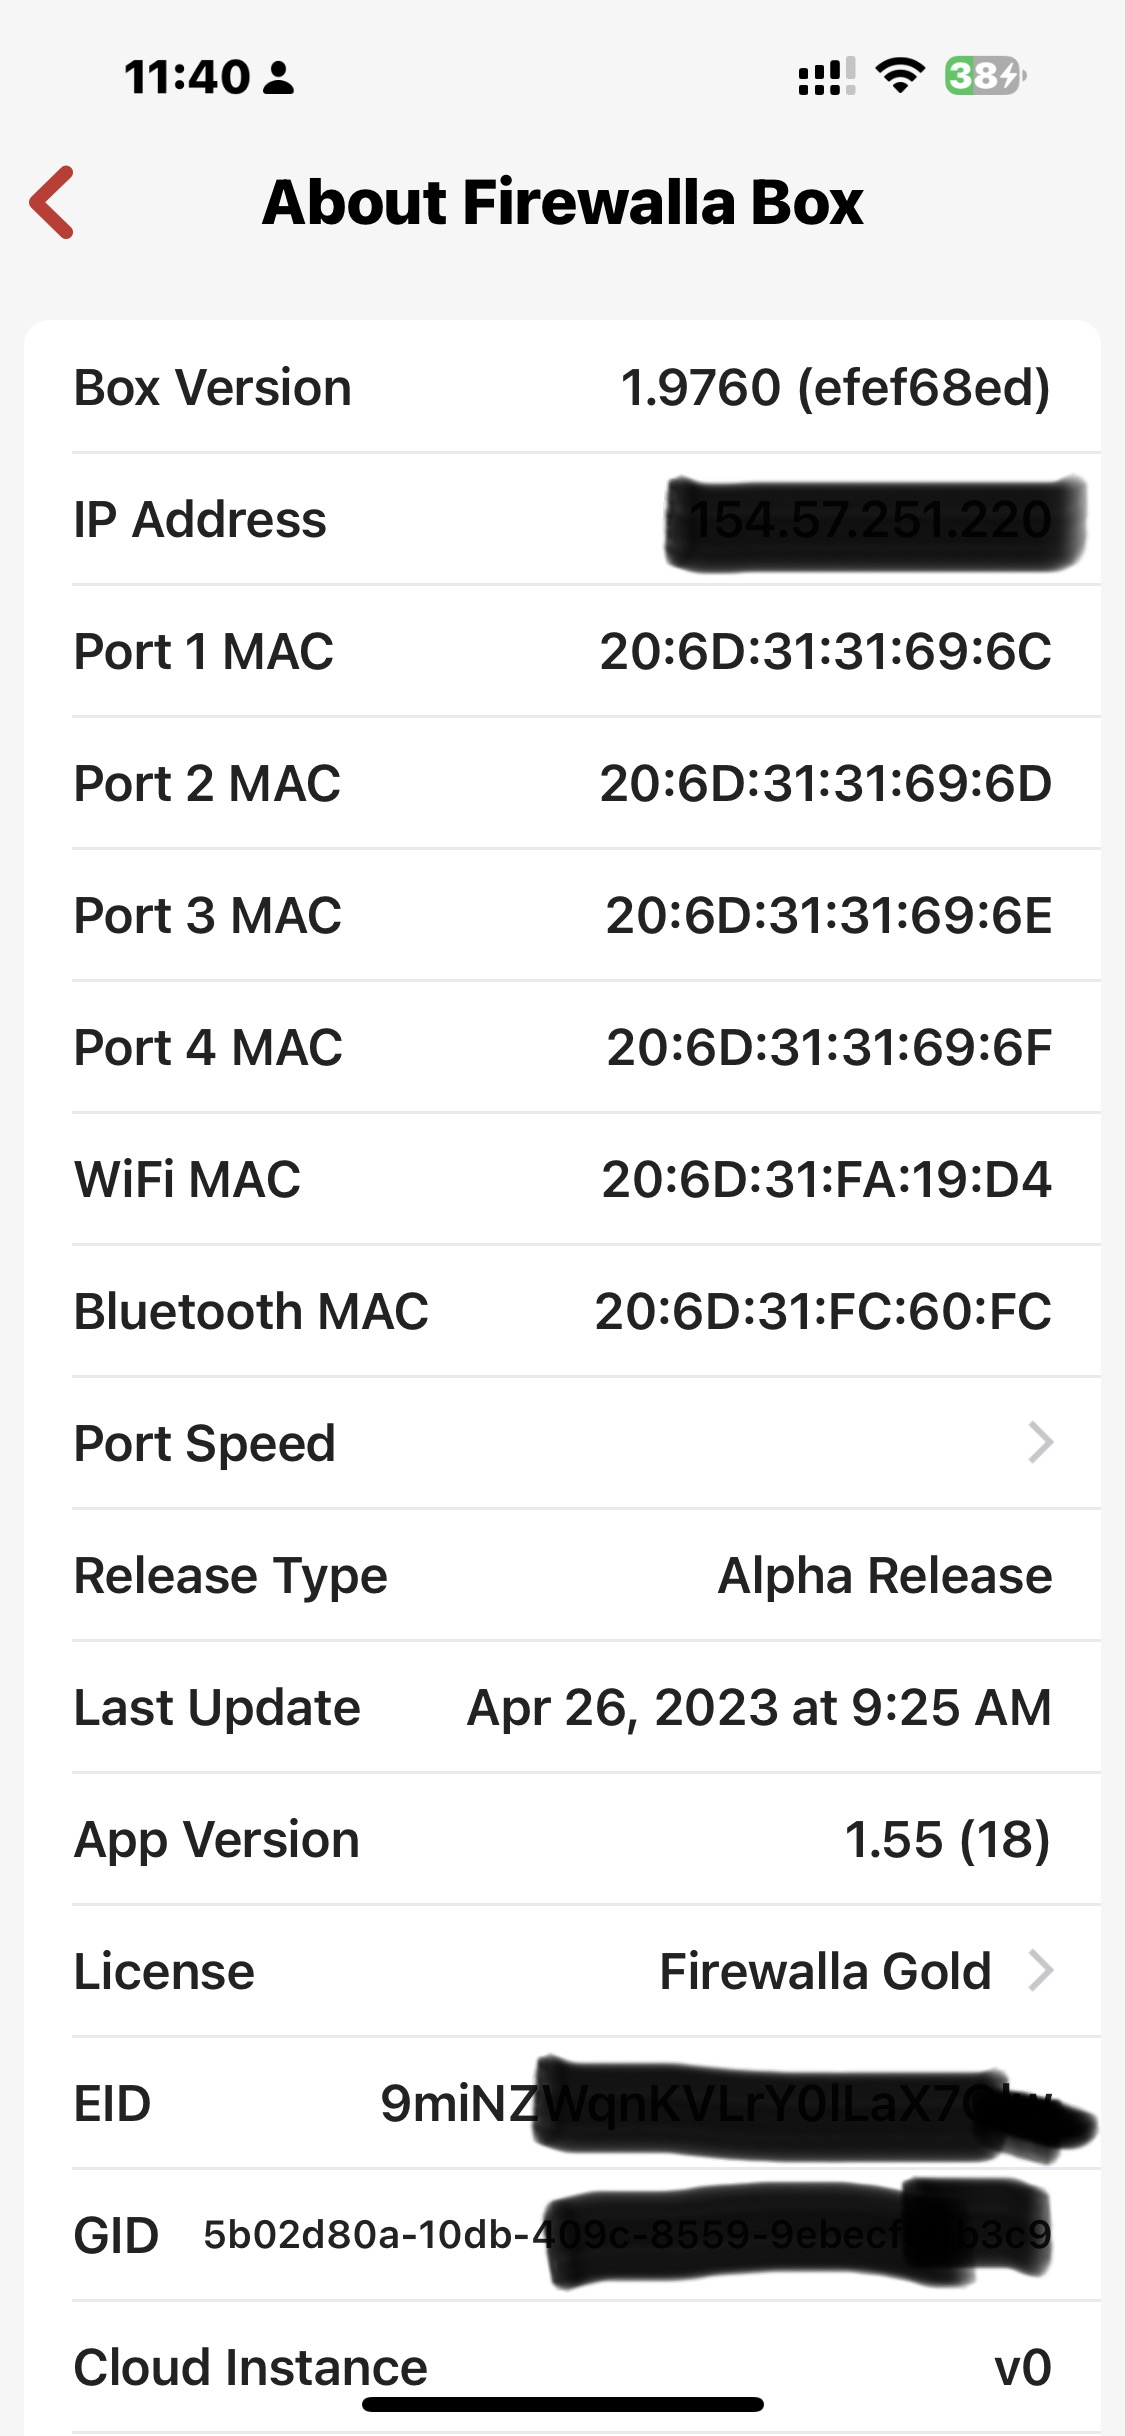This screenshot has width=1125, height=2436.
Task: Expand Port Speed chevron
Action: tap(1040, 1443)
